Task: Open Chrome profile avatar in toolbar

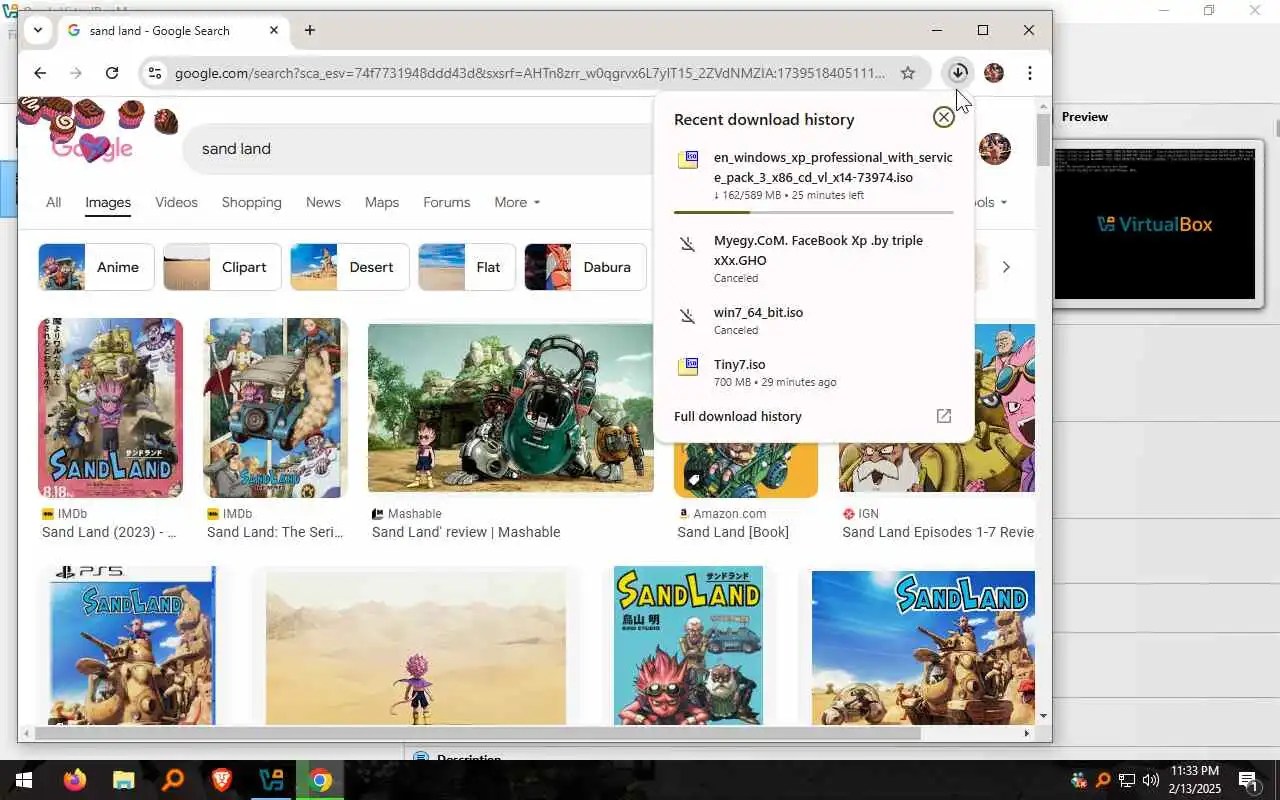Action: [993, 73]
